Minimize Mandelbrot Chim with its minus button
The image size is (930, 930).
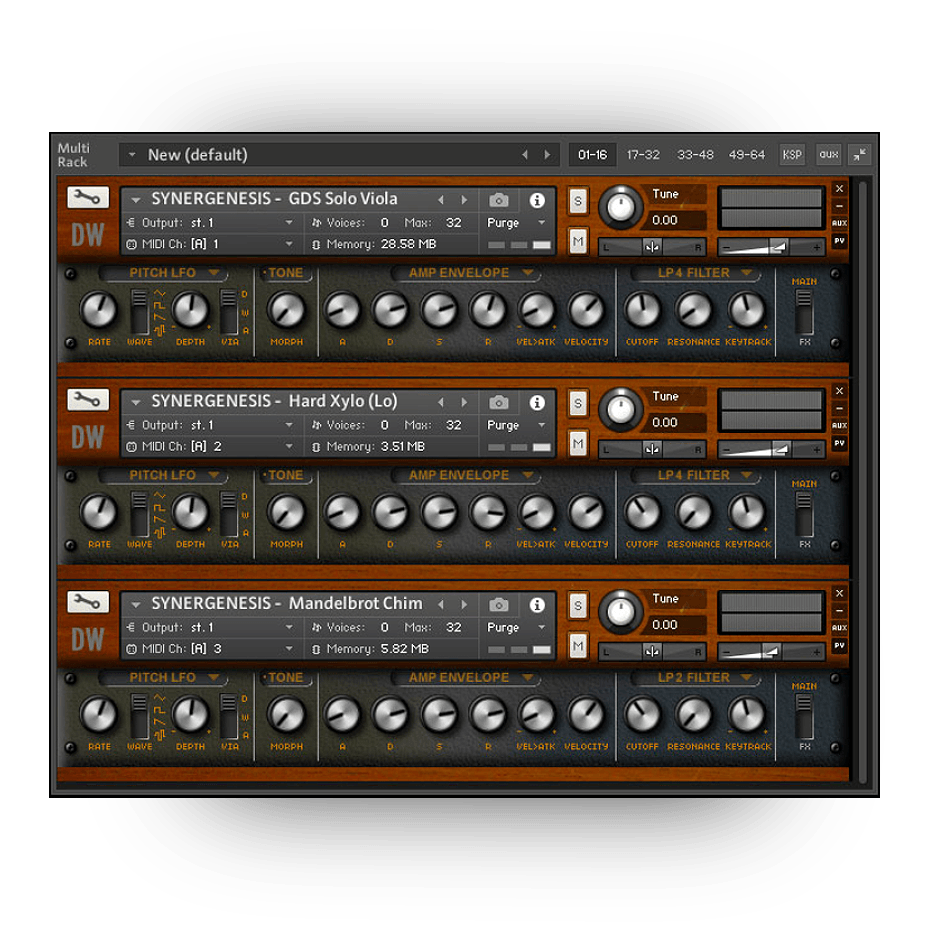839,610
